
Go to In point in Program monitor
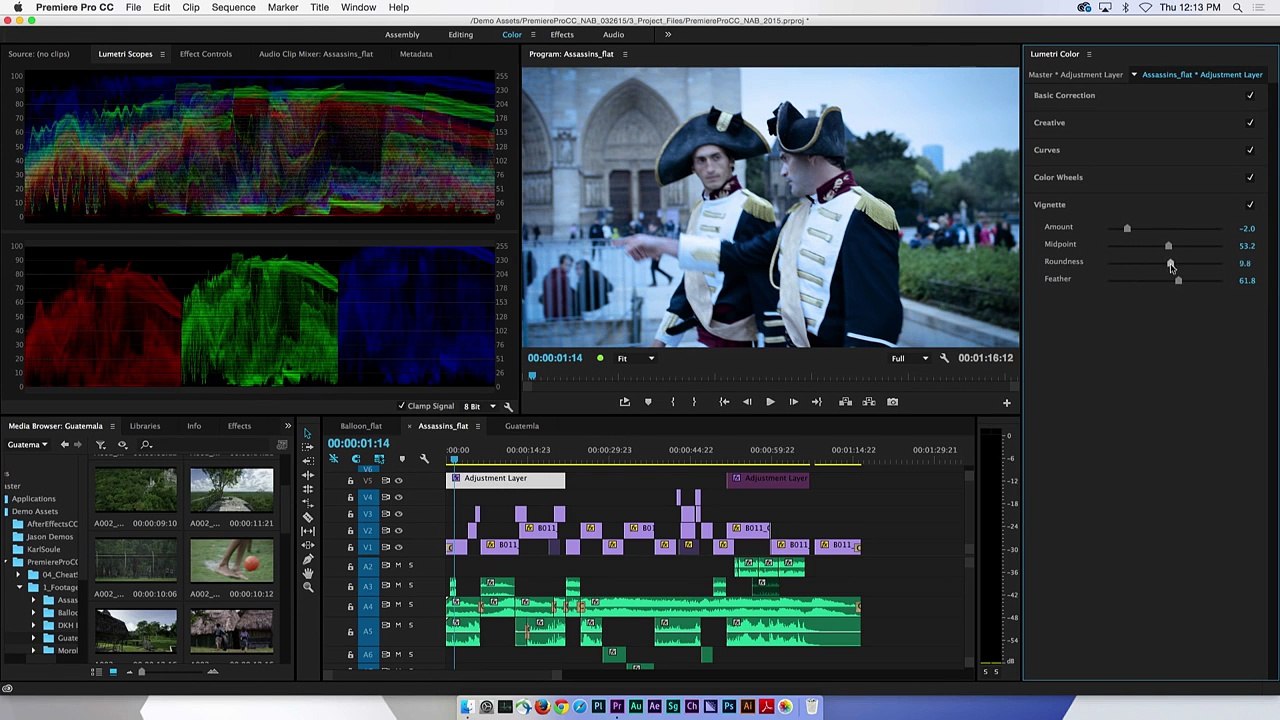click(x=724, y=402)
